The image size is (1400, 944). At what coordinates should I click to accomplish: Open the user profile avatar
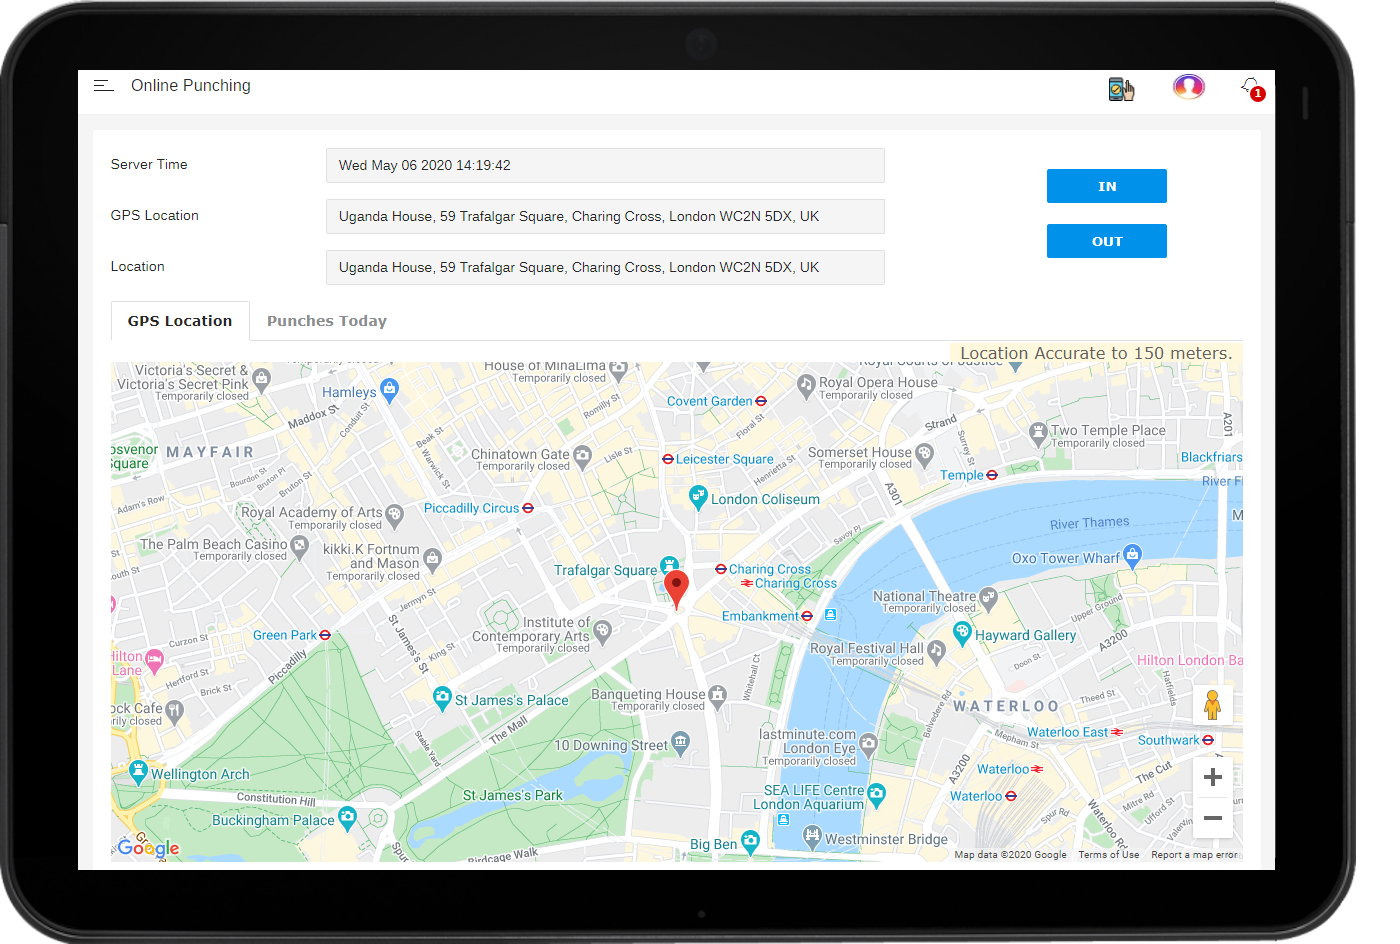(1188, 87)
